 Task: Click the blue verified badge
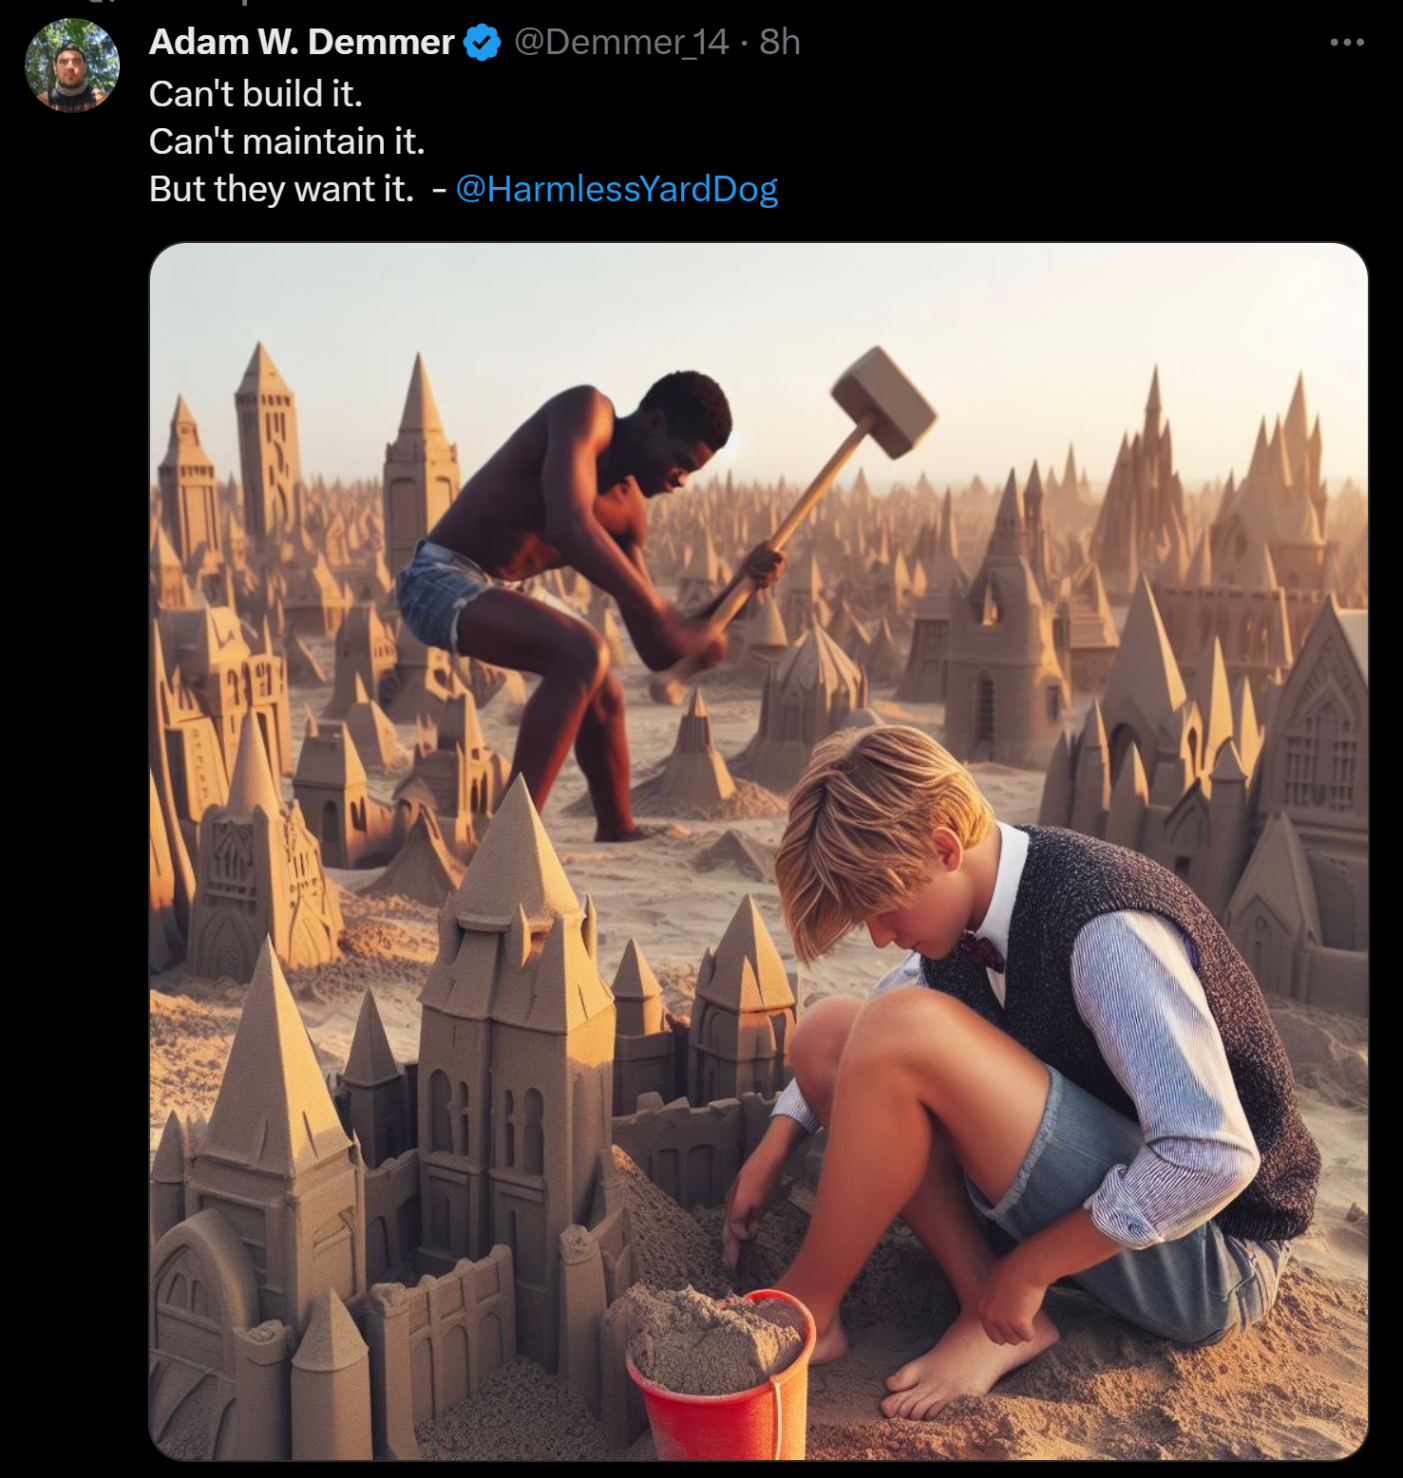pyautogui.click(x=483, y=43)
